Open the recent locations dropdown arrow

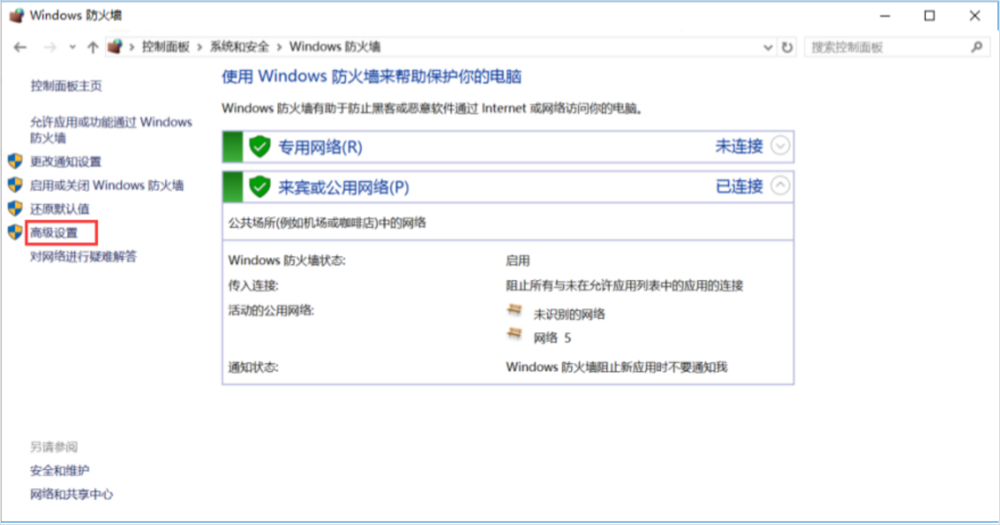point(72,47)
